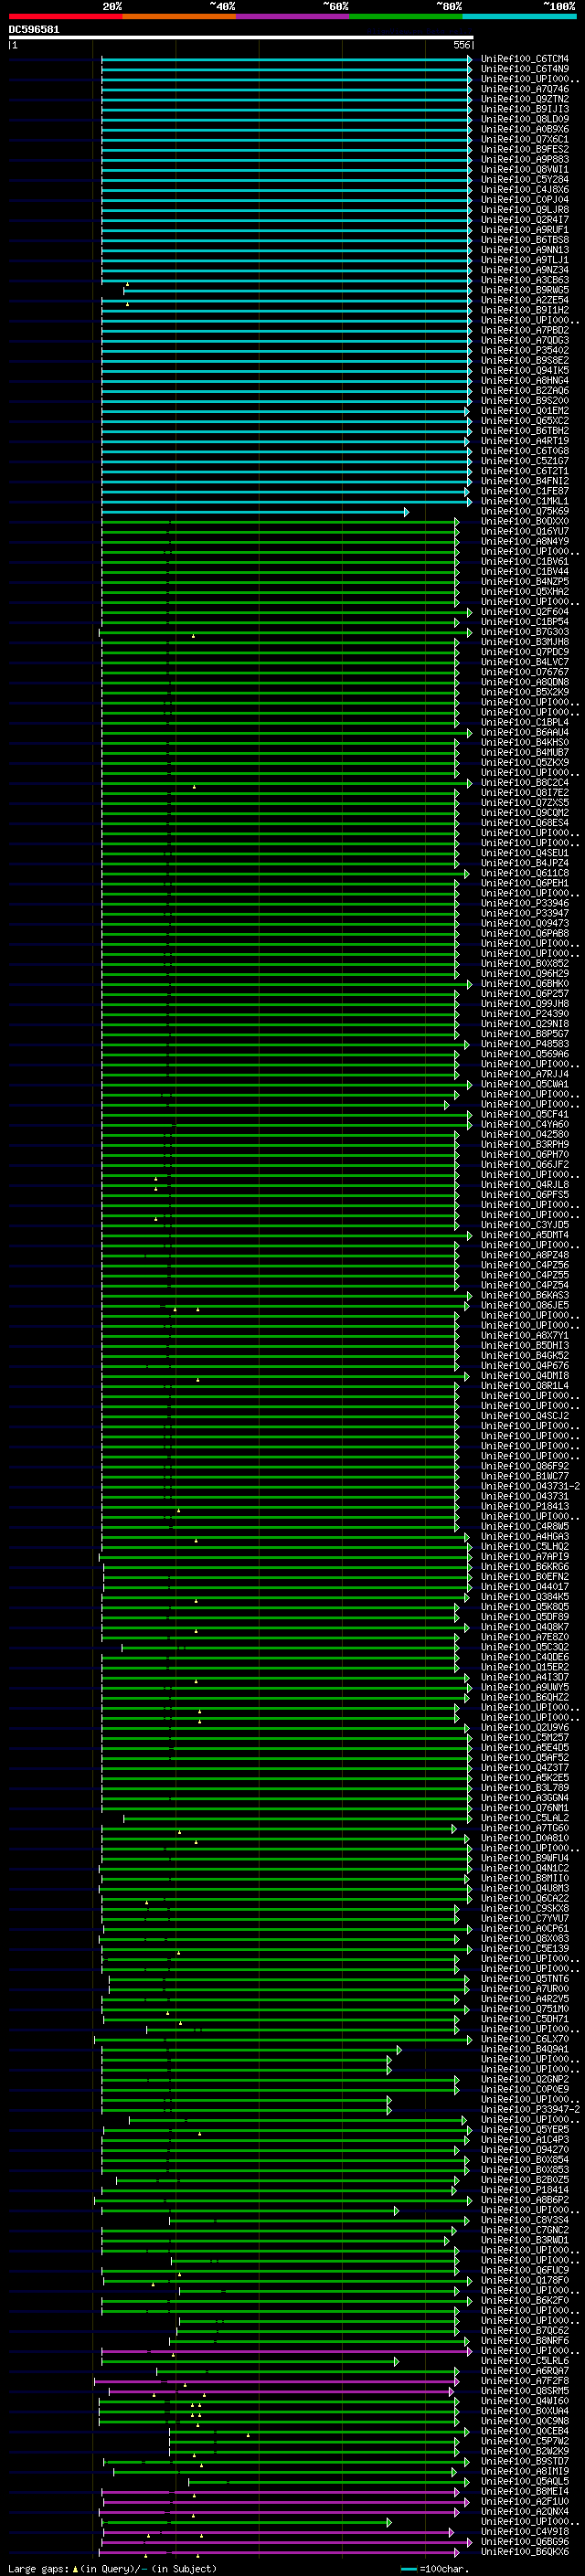585x2576 pixels.
Task: Open hit UniRef100_C6TCM4
Action: (x=525, y=59)
